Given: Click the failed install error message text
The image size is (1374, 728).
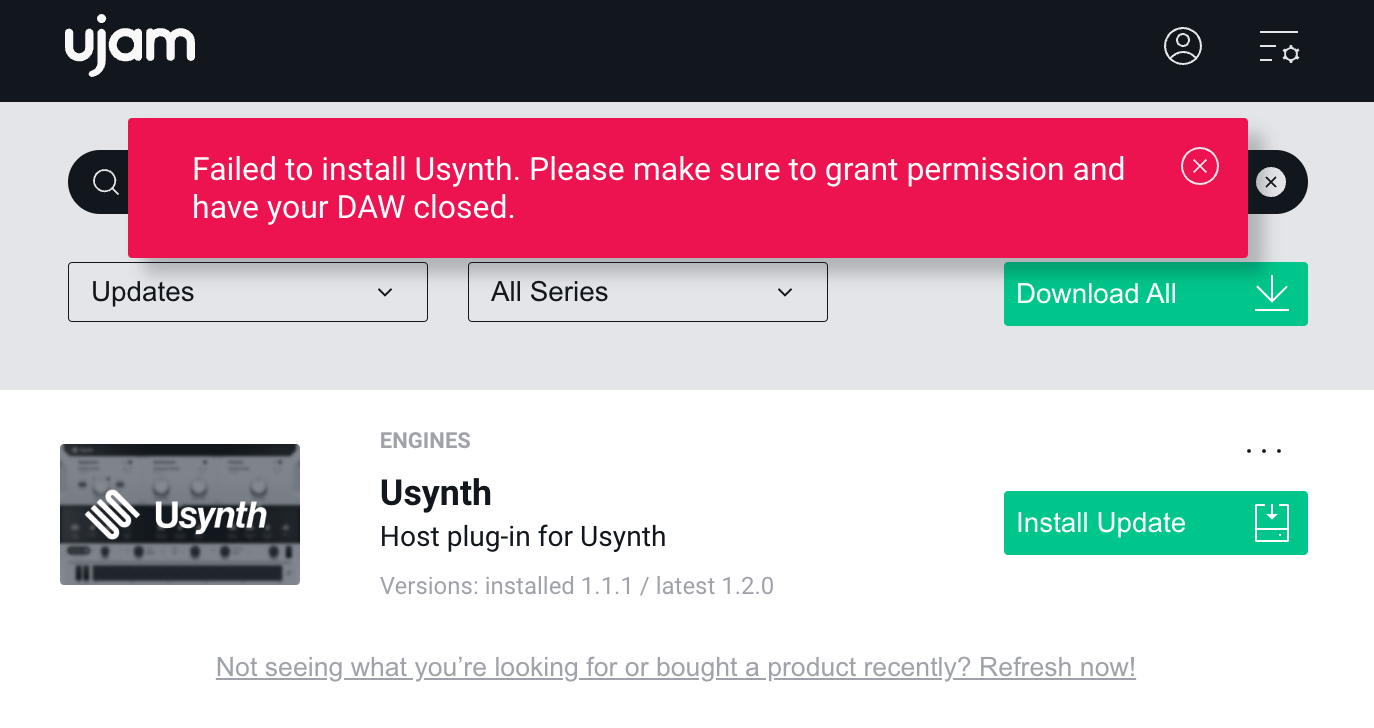Looking at the screenshot, I should [x=657, y=188].
